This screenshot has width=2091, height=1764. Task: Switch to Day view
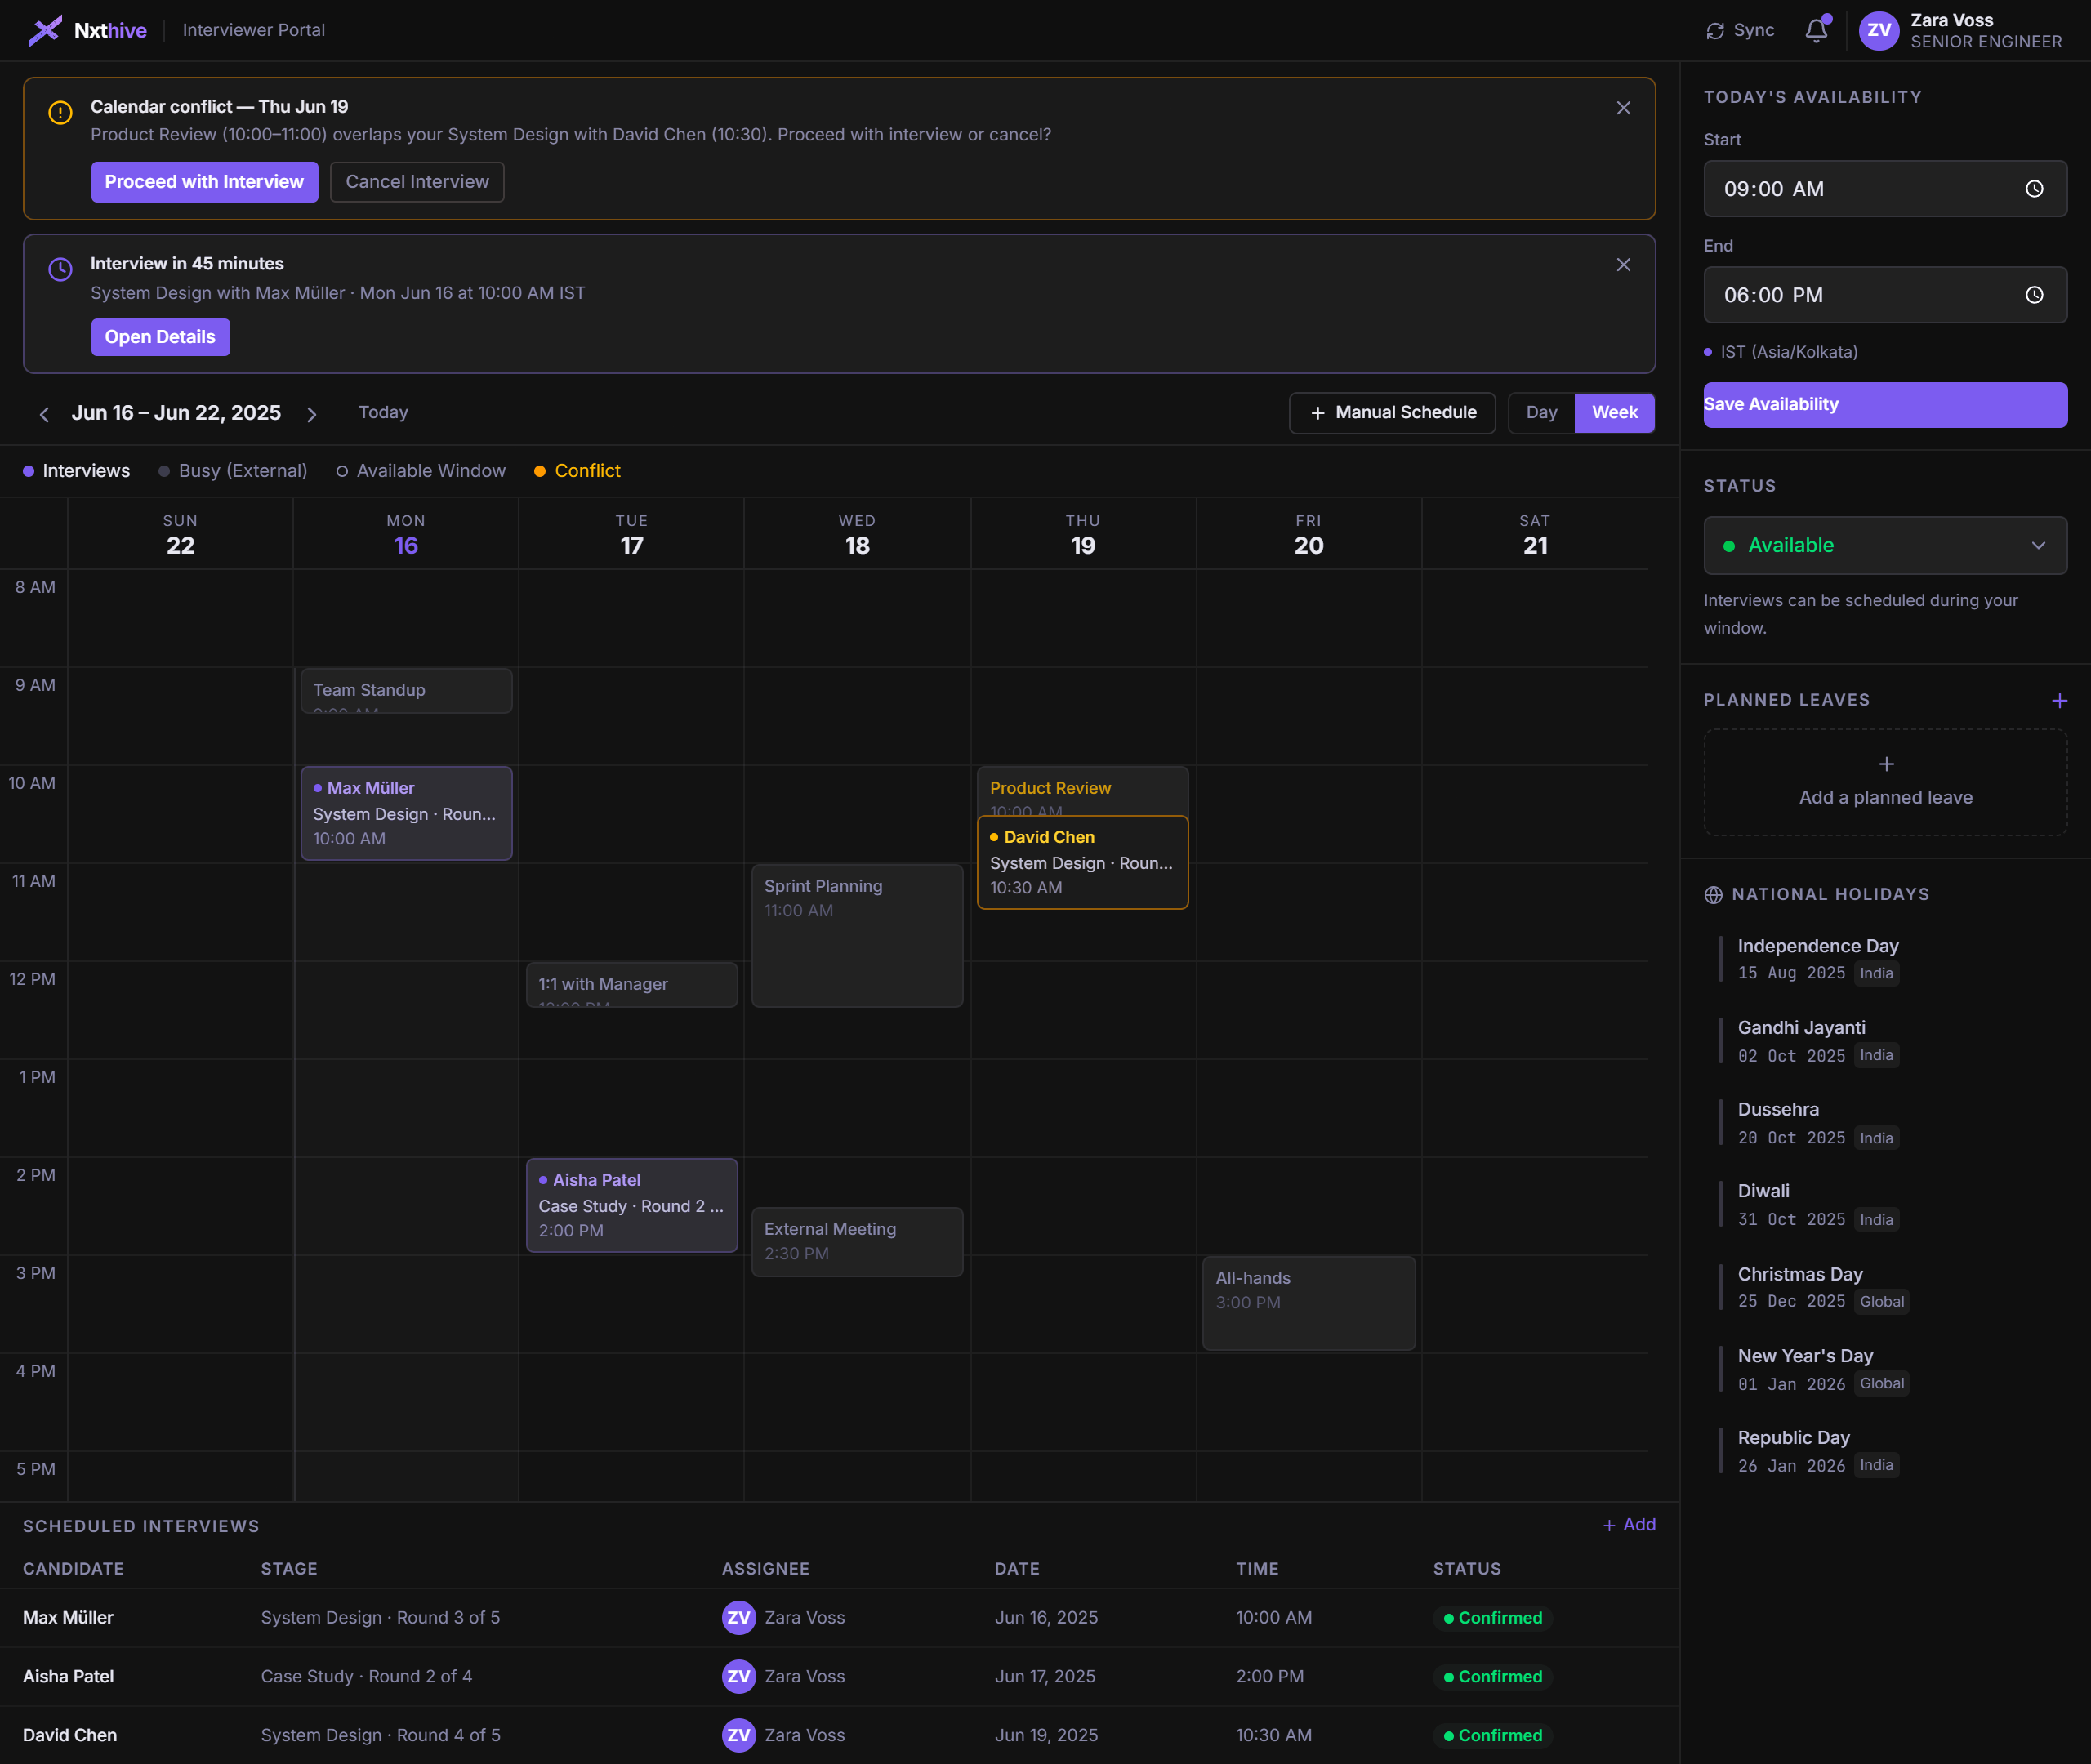[x=1541, y=412]
